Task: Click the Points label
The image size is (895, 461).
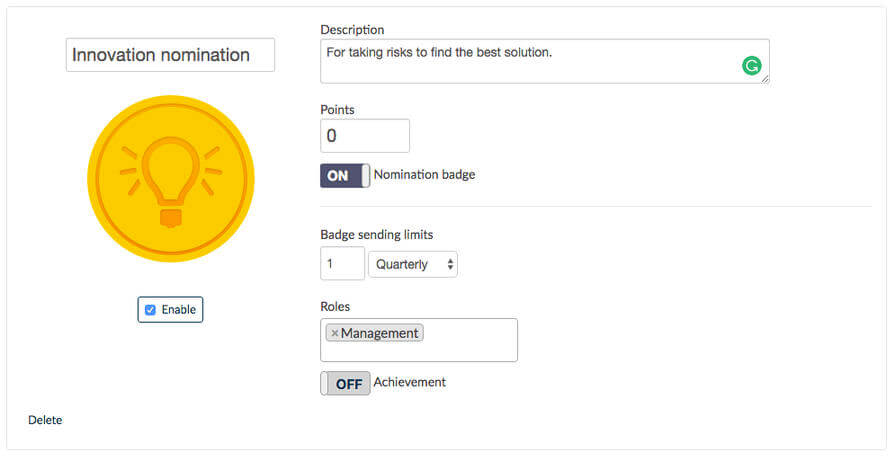Action: coord(337,110)
